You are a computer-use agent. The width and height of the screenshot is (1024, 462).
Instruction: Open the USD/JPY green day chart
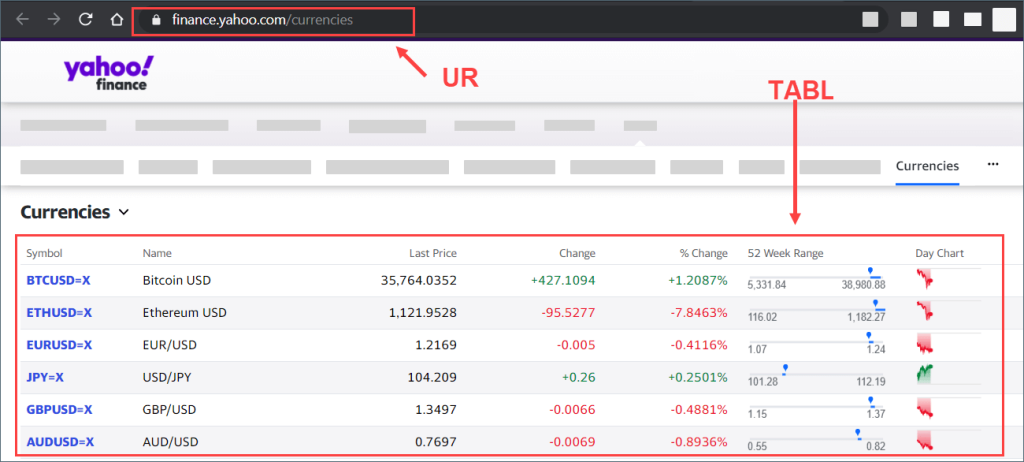pyautogui.click(x=926, y=376)
